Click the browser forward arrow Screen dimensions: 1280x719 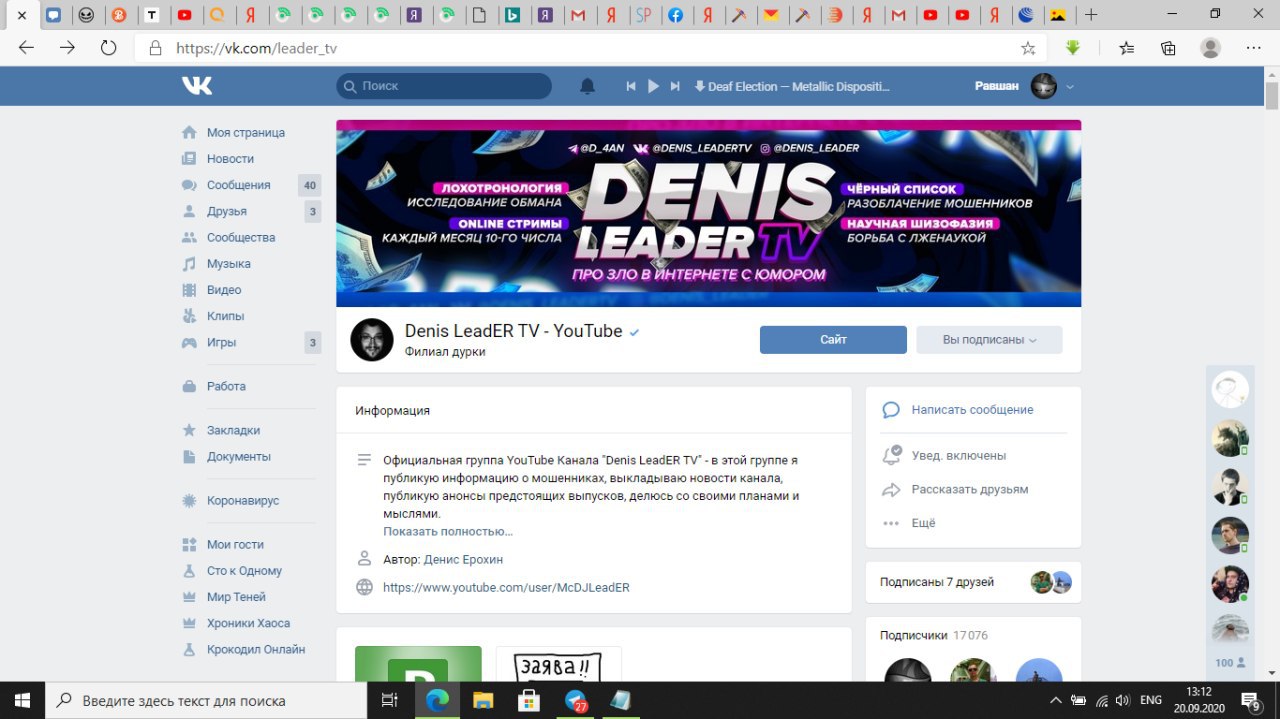pos(67,48)
